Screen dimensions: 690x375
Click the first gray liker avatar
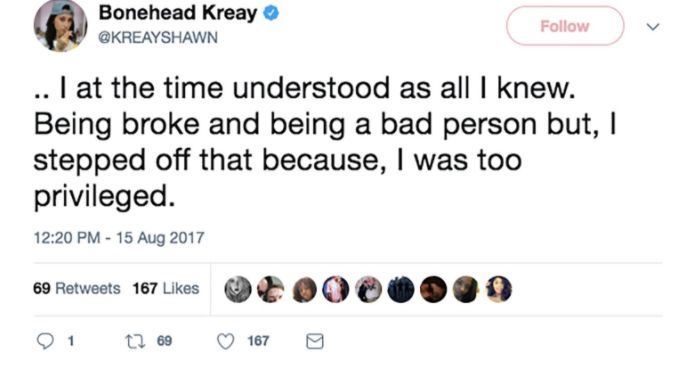click(x=238, y=289)
